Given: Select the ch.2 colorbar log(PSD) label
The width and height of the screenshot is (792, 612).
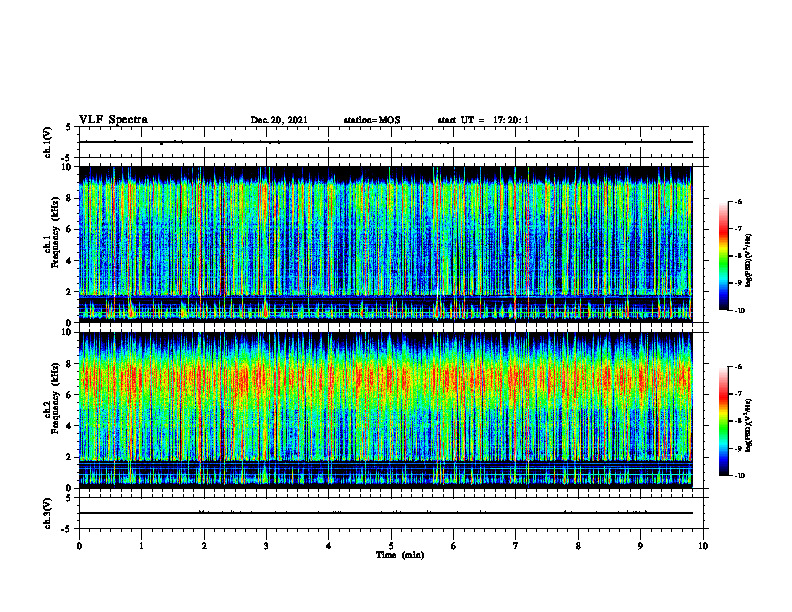Looking at the screenshot, I should pyautogui.click(x=749, y=425).
